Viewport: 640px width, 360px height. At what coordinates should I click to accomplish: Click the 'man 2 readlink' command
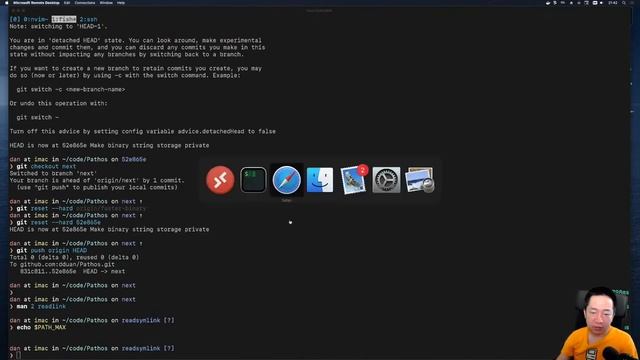[41, 307]
